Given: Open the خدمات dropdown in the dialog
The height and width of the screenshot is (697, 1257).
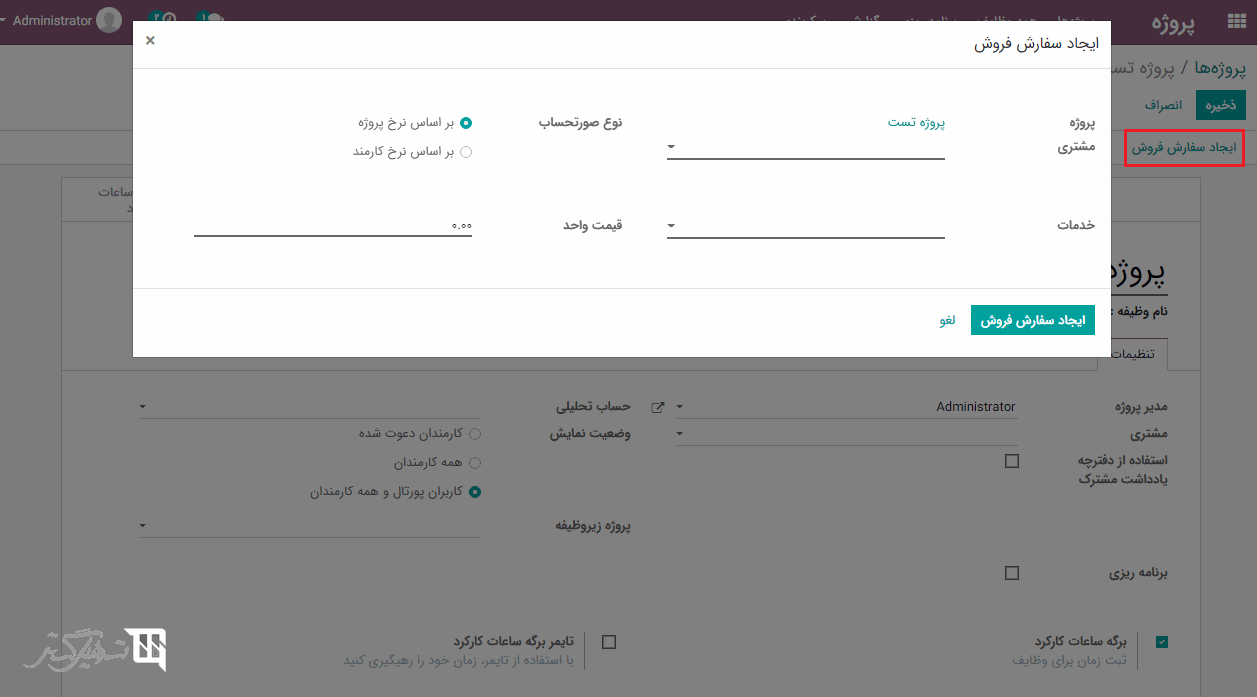Looking at the screenshot, I should pos(805,226).
